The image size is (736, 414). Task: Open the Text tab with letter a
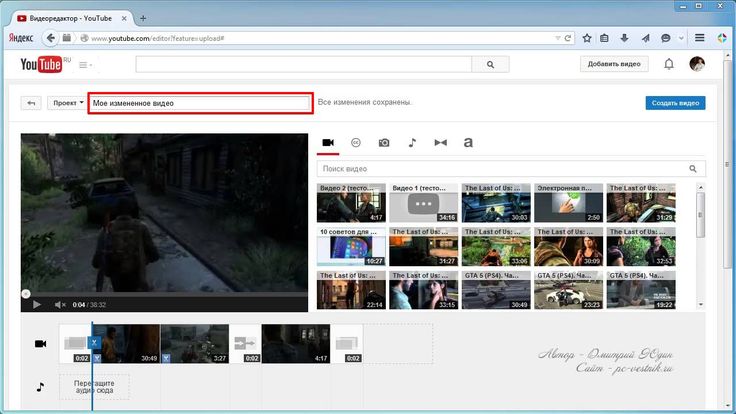click(x=468, y=143)
